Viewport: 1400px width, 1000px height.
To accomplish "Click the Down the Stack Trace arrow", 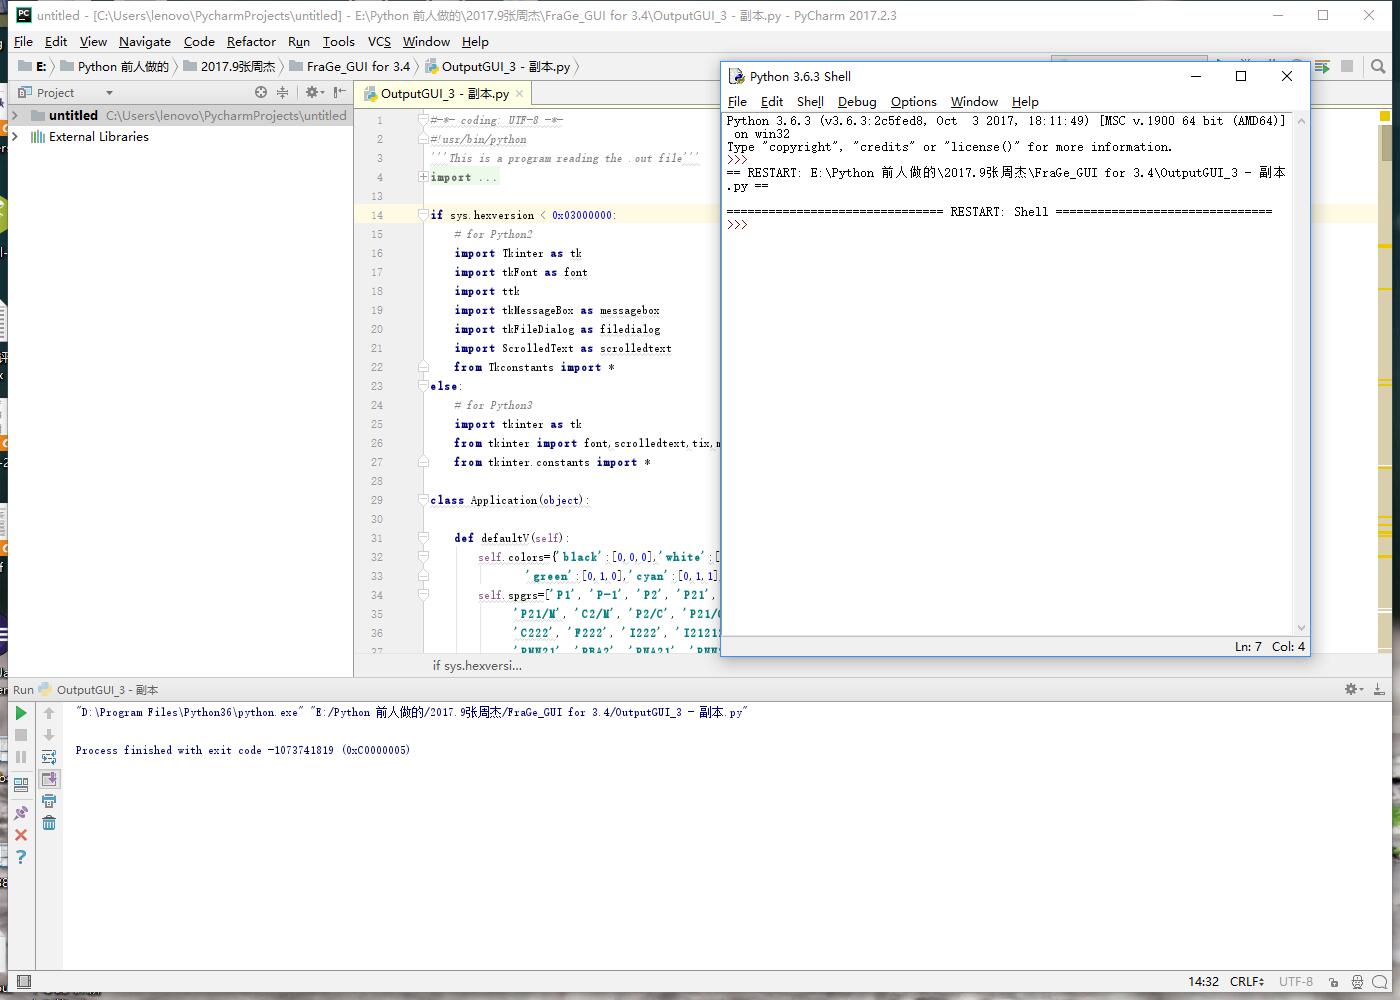I will 49,735.
